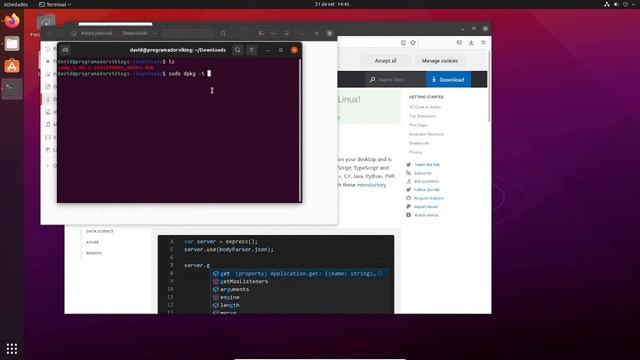Open the volume indicator in top bar
This screenshot has width=640, height=360.
point(616,4)
